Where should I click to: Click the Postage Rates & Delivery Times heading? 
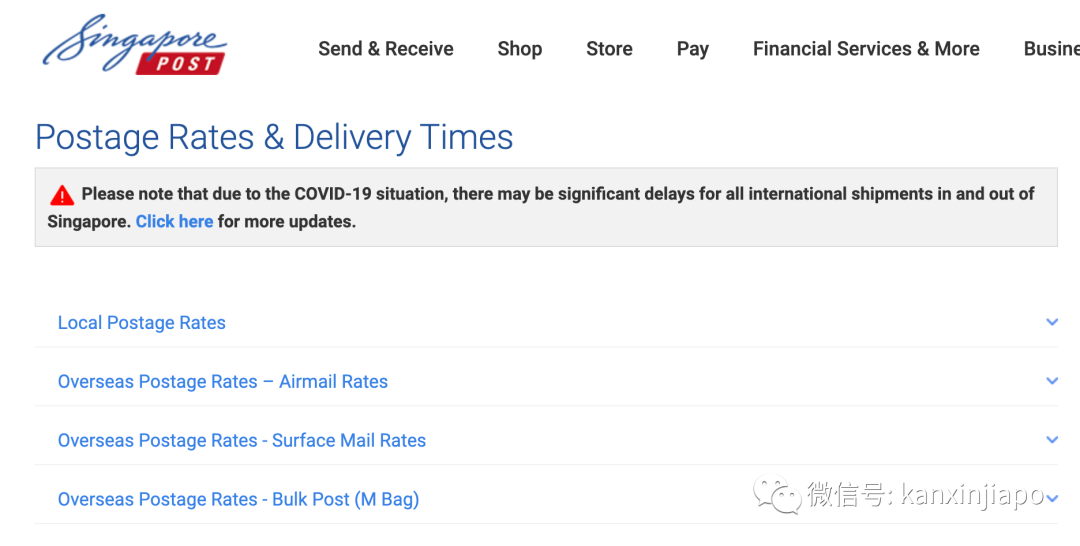coord(274,137)
